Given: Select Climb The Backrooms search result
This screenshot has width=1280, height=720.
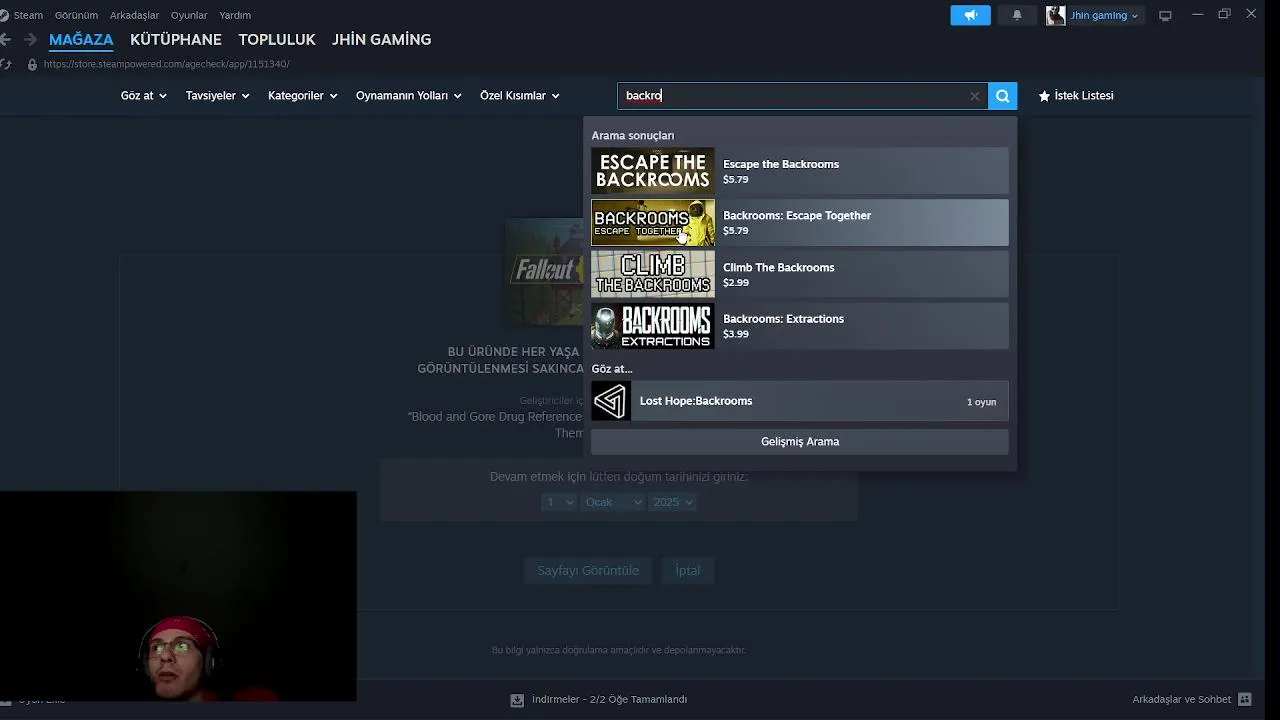Looking at the screenshot, I should 800,274.
